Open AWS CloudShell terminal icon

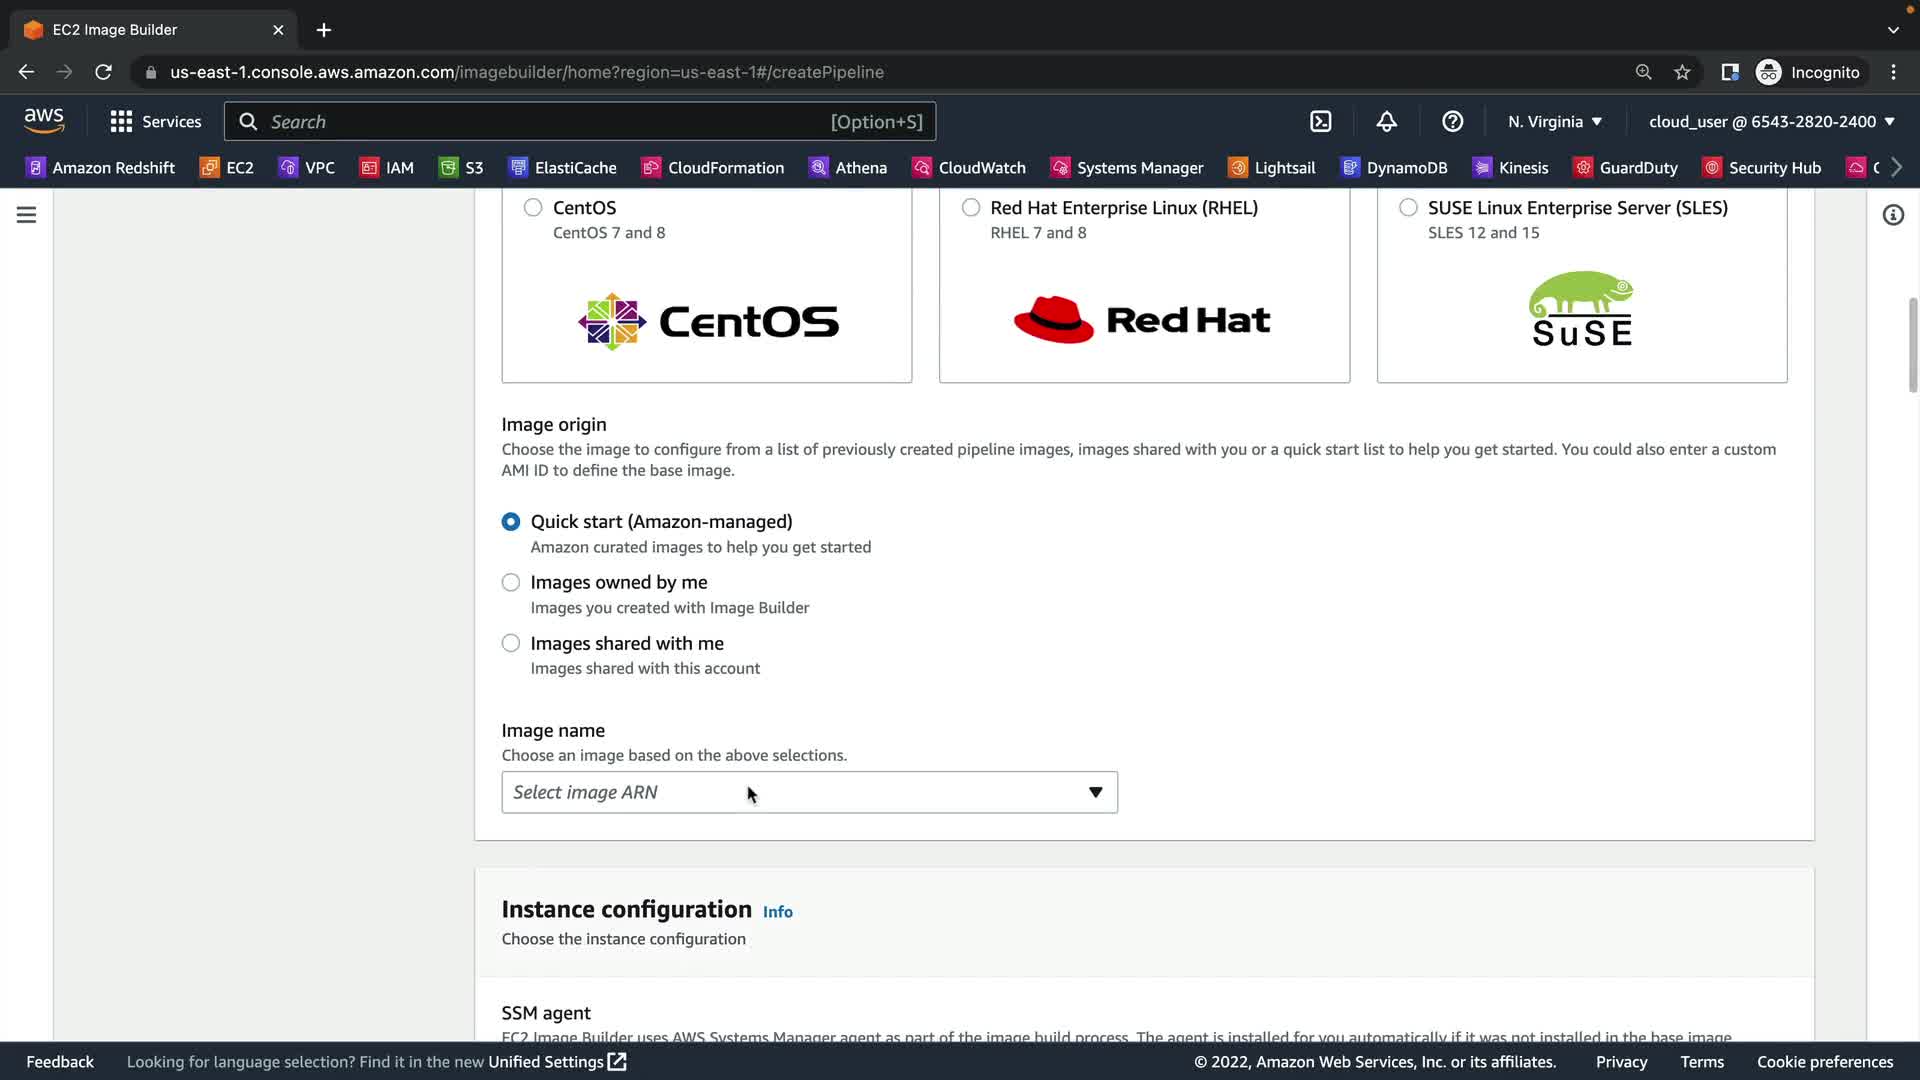click(1320, 122)
